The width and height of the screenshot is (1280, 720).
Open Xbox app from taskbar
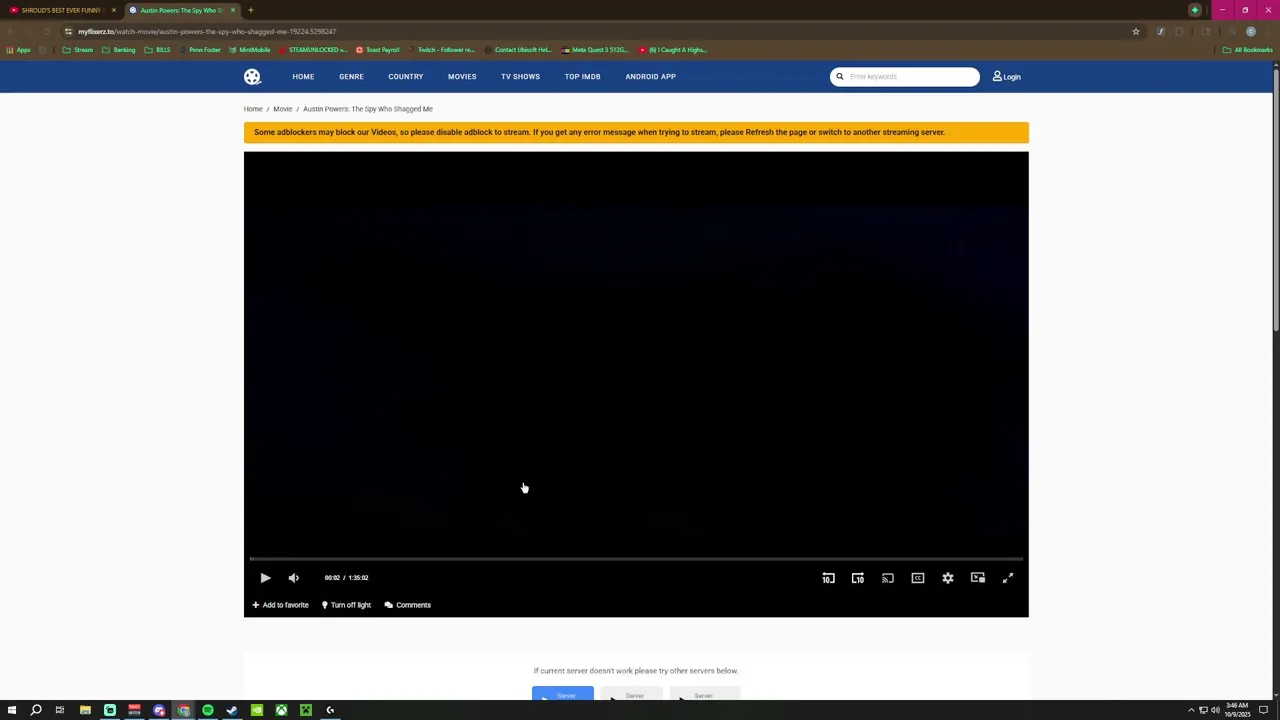click(281, 710)
